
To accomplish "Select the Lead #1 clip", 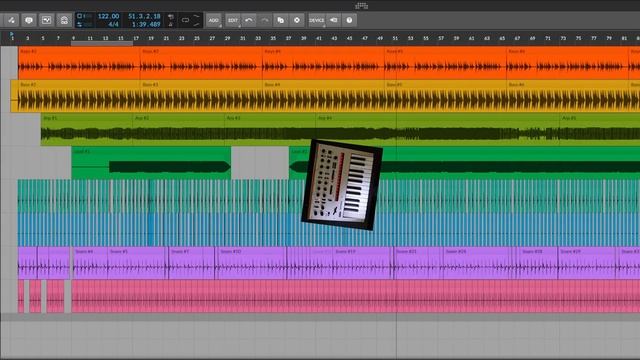I will pyautogui.click(x=151, y=163).
